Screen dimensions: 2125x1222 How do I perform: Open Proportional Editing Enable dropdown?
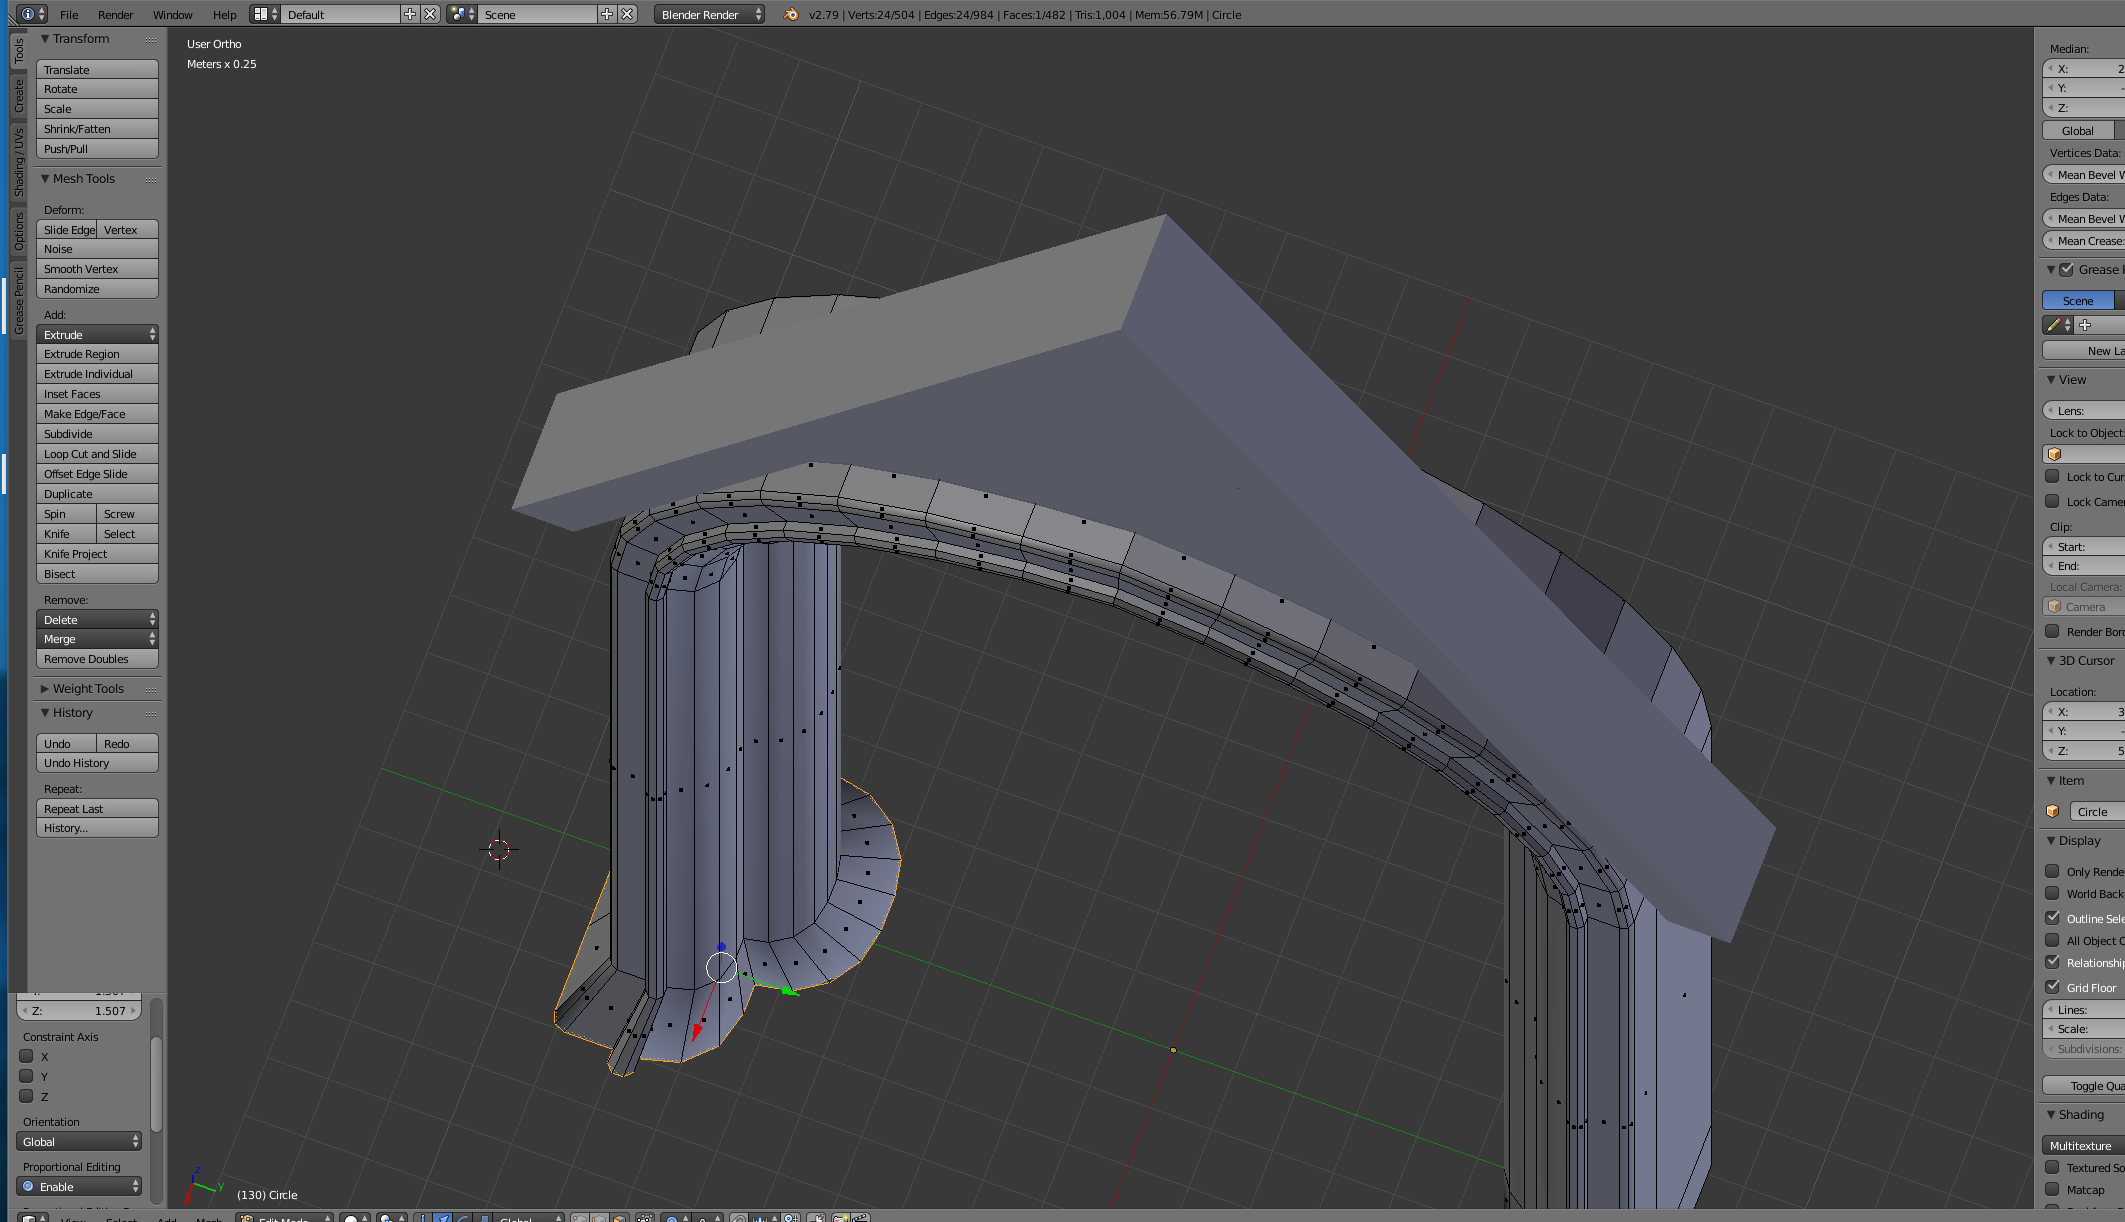click(x=79, y=1187)
